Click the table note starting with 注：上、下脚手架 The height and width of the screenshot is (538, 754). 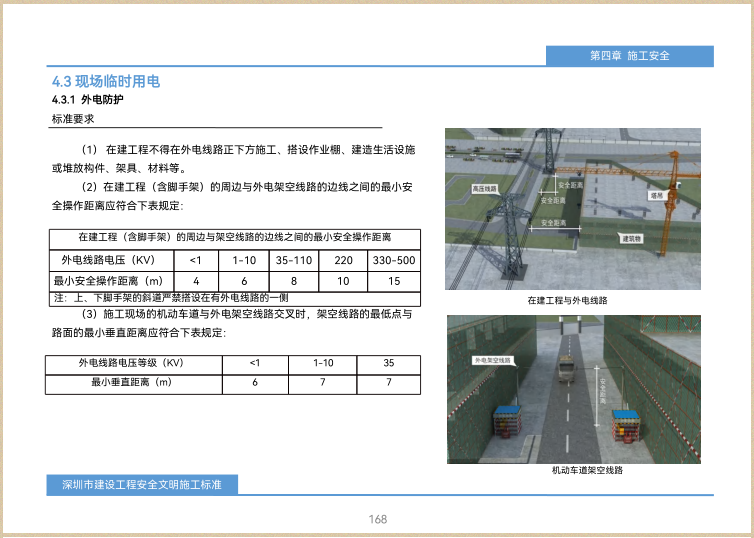coord(170,298)
